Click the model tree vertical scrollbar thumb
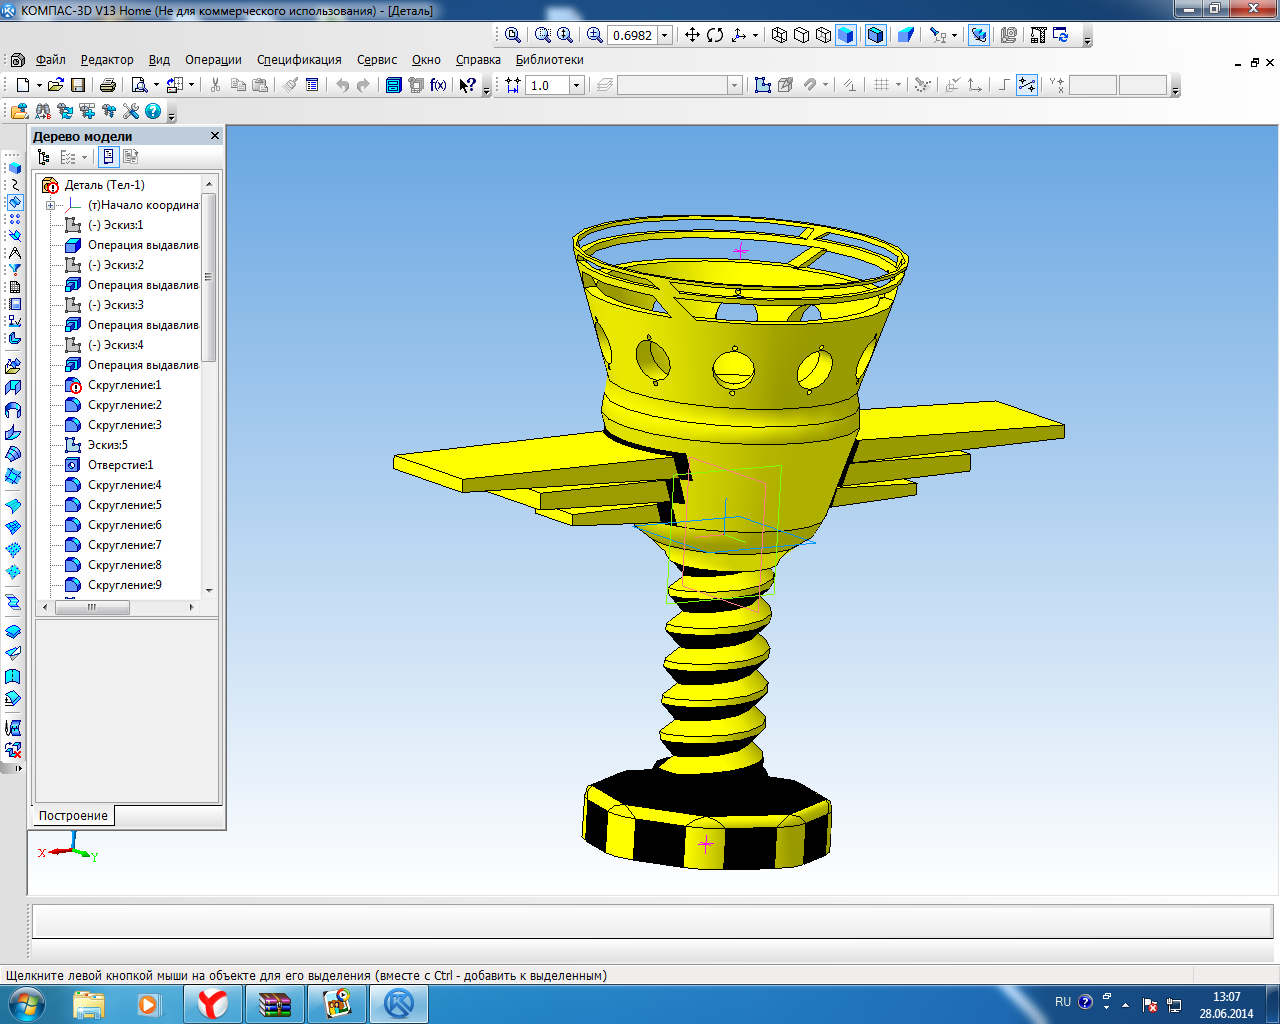The width and height of the screenshot is (1280, 1024). click(209, 277)
